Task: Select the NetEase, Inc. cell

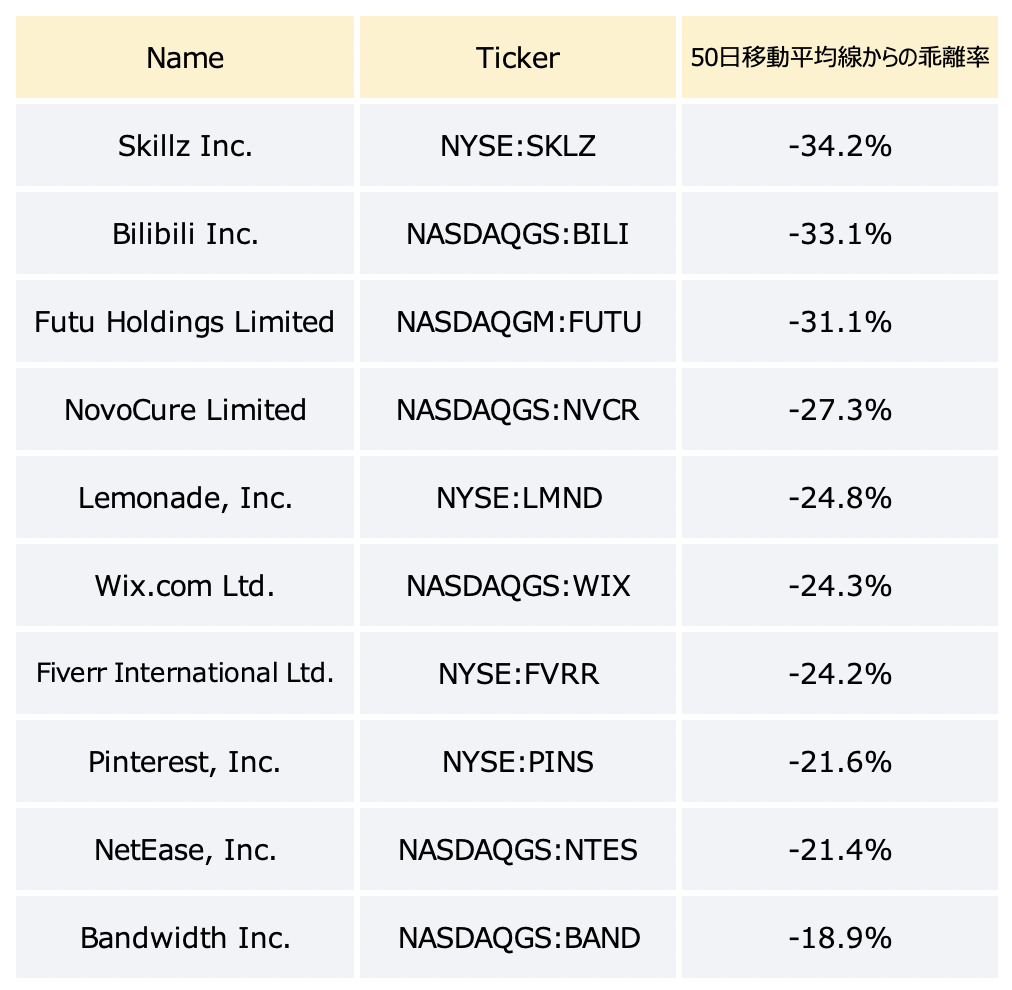Action: point(185,849)
